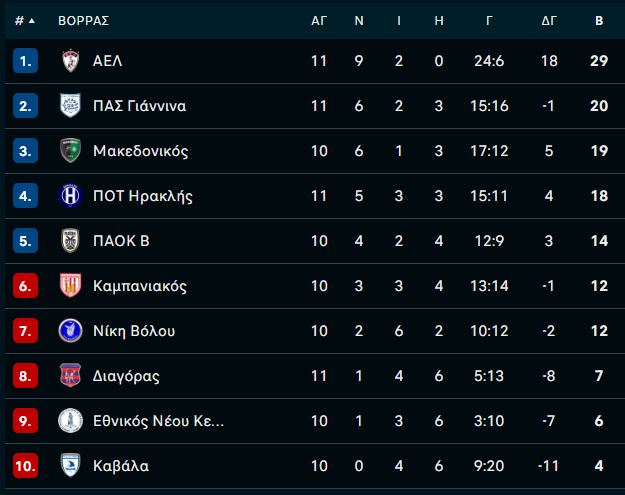Screen dimensions: 625x495
Task: Click the red position 10 badge
Action: coord(26,466)
